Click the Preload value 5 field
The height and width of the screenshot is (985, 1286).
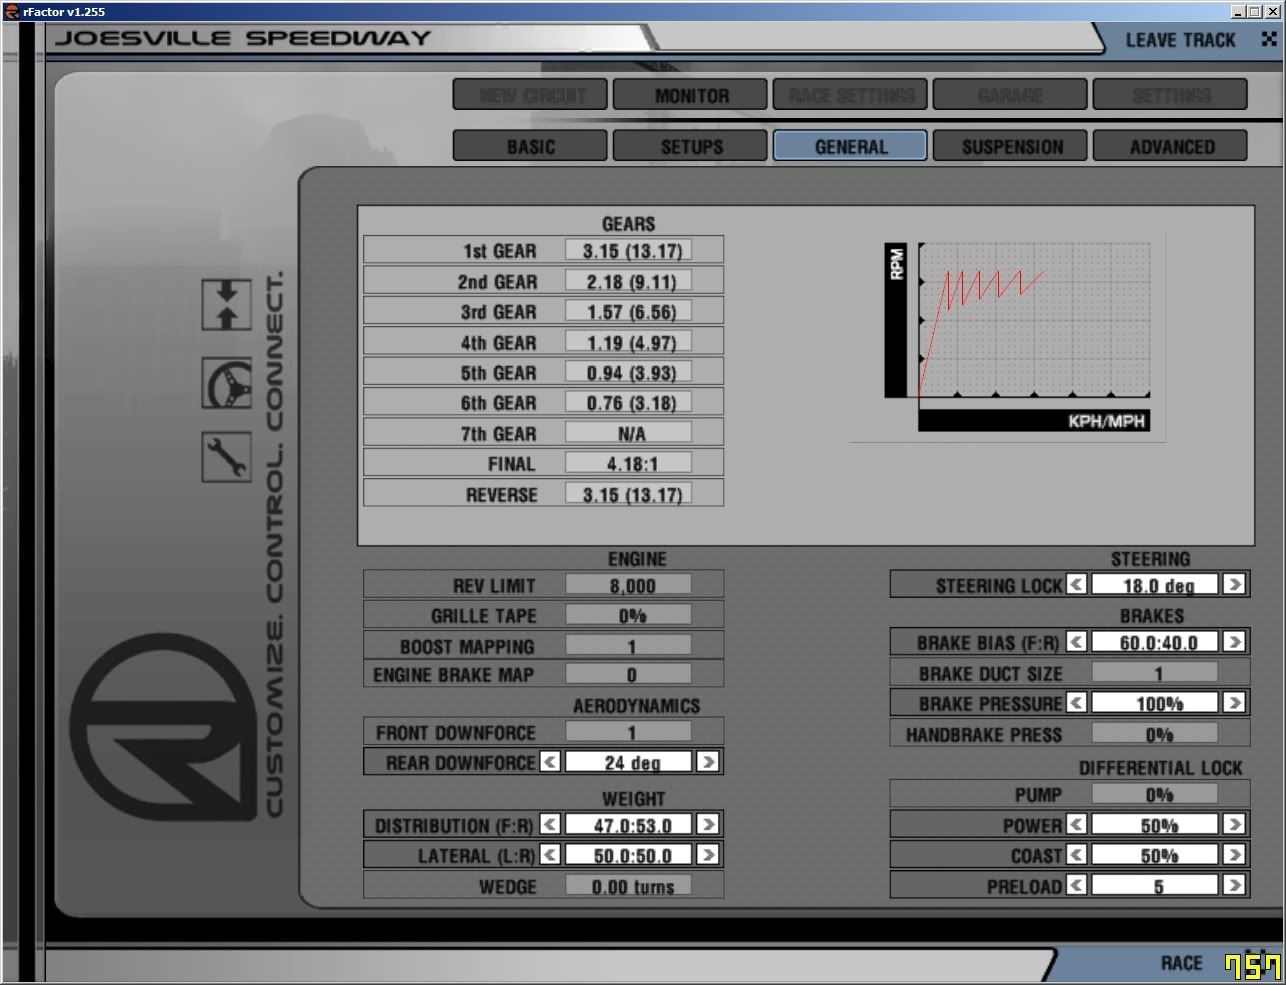(x=1155, y=885)
